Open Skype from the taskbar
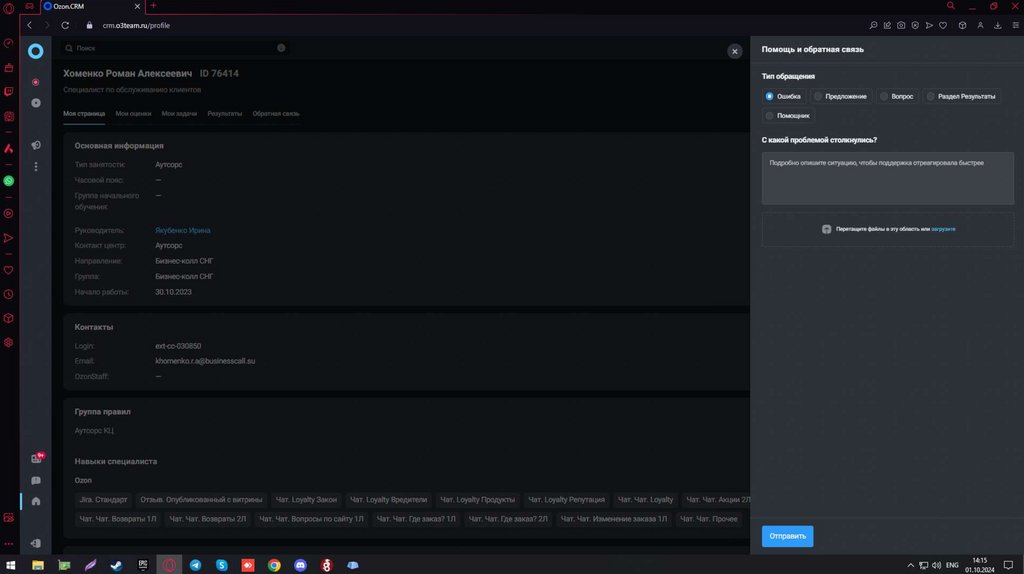Screen dimensions: 1024x574 (222, 566)
